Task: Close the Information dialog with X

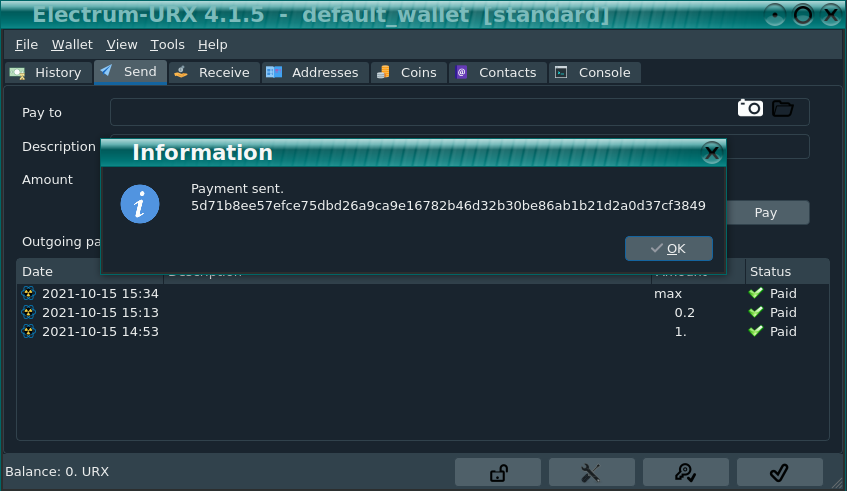Action: coord(712,153)
